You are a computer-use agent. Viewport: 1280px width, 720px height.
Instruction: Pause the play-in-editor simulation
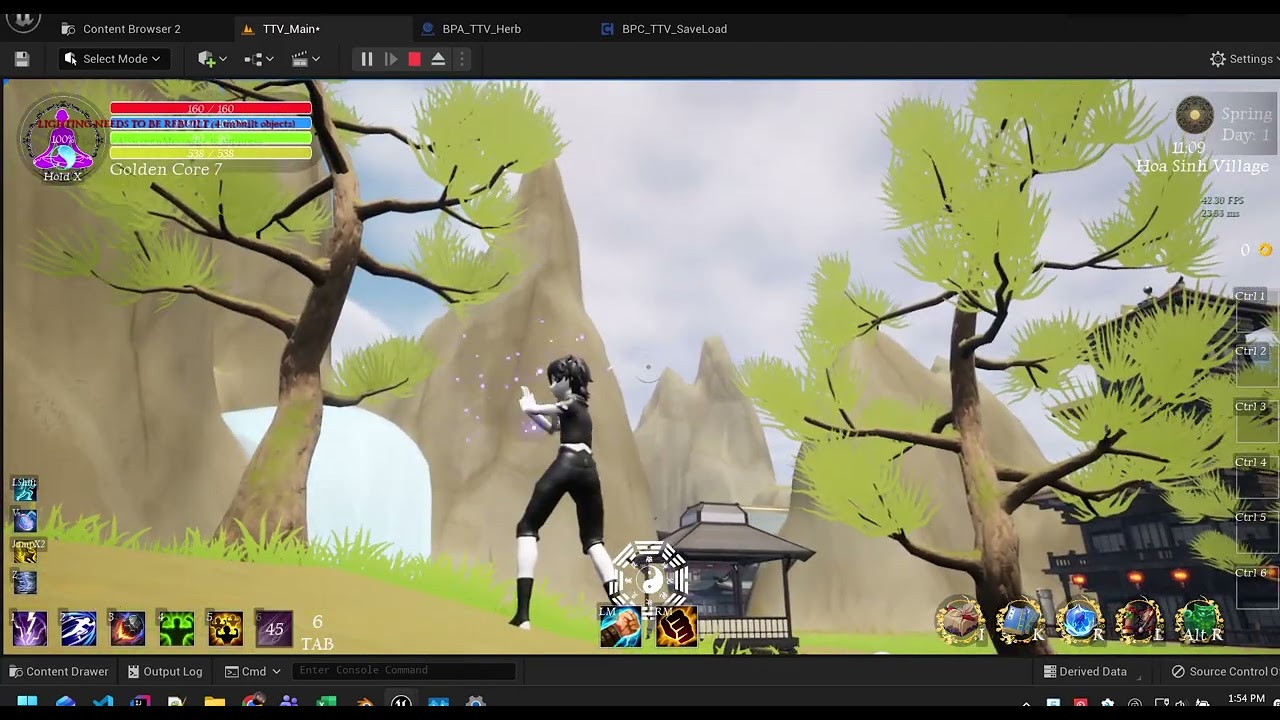click(366, 59)
